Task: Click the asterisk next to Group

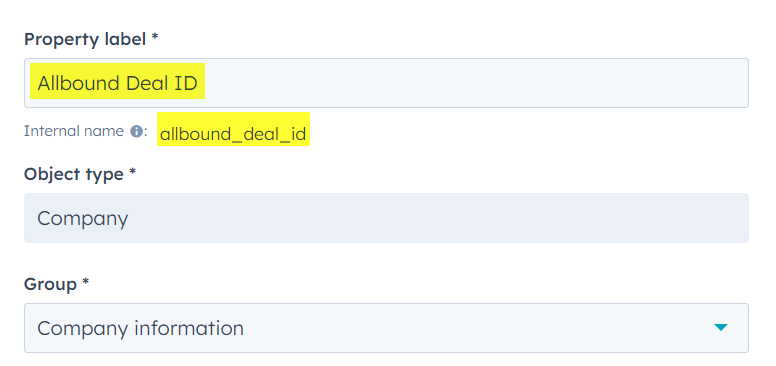Action: click(86, 282)
